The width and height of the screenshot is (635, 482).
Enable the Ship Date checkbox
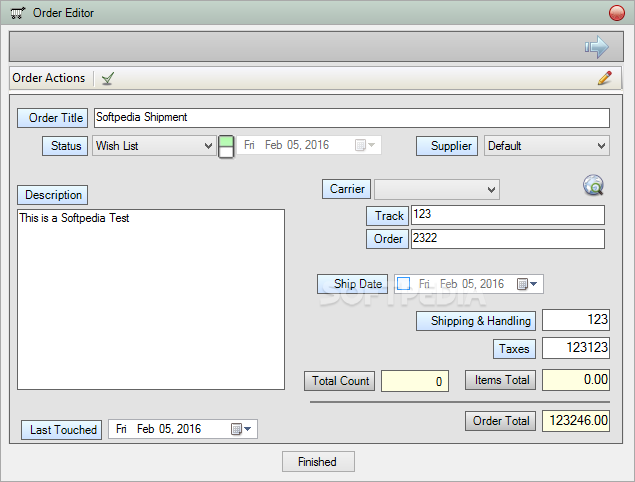pos(403,284)
